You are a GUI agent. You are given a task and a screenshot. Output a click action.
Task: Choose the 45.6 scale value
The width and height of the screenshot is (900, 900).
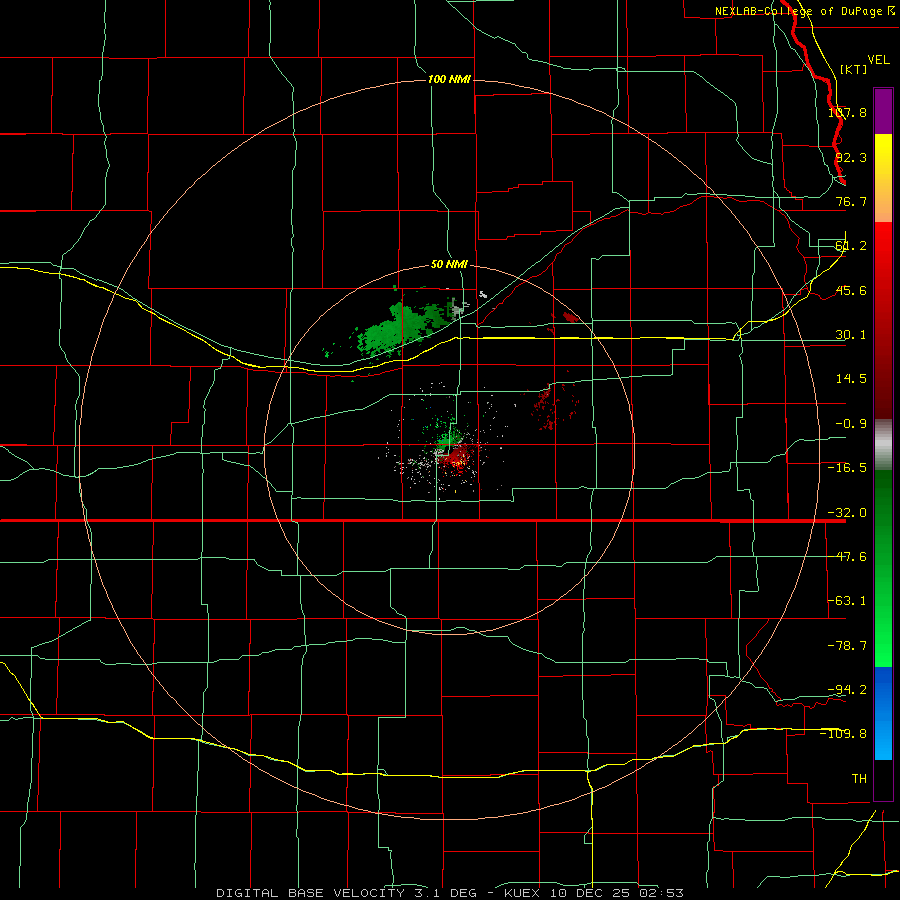851,290
